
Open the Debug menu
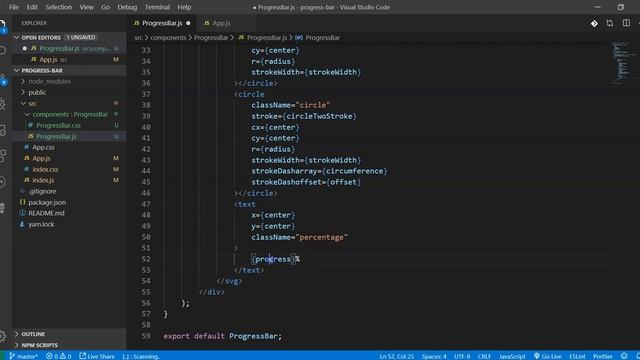click(127, 7)
